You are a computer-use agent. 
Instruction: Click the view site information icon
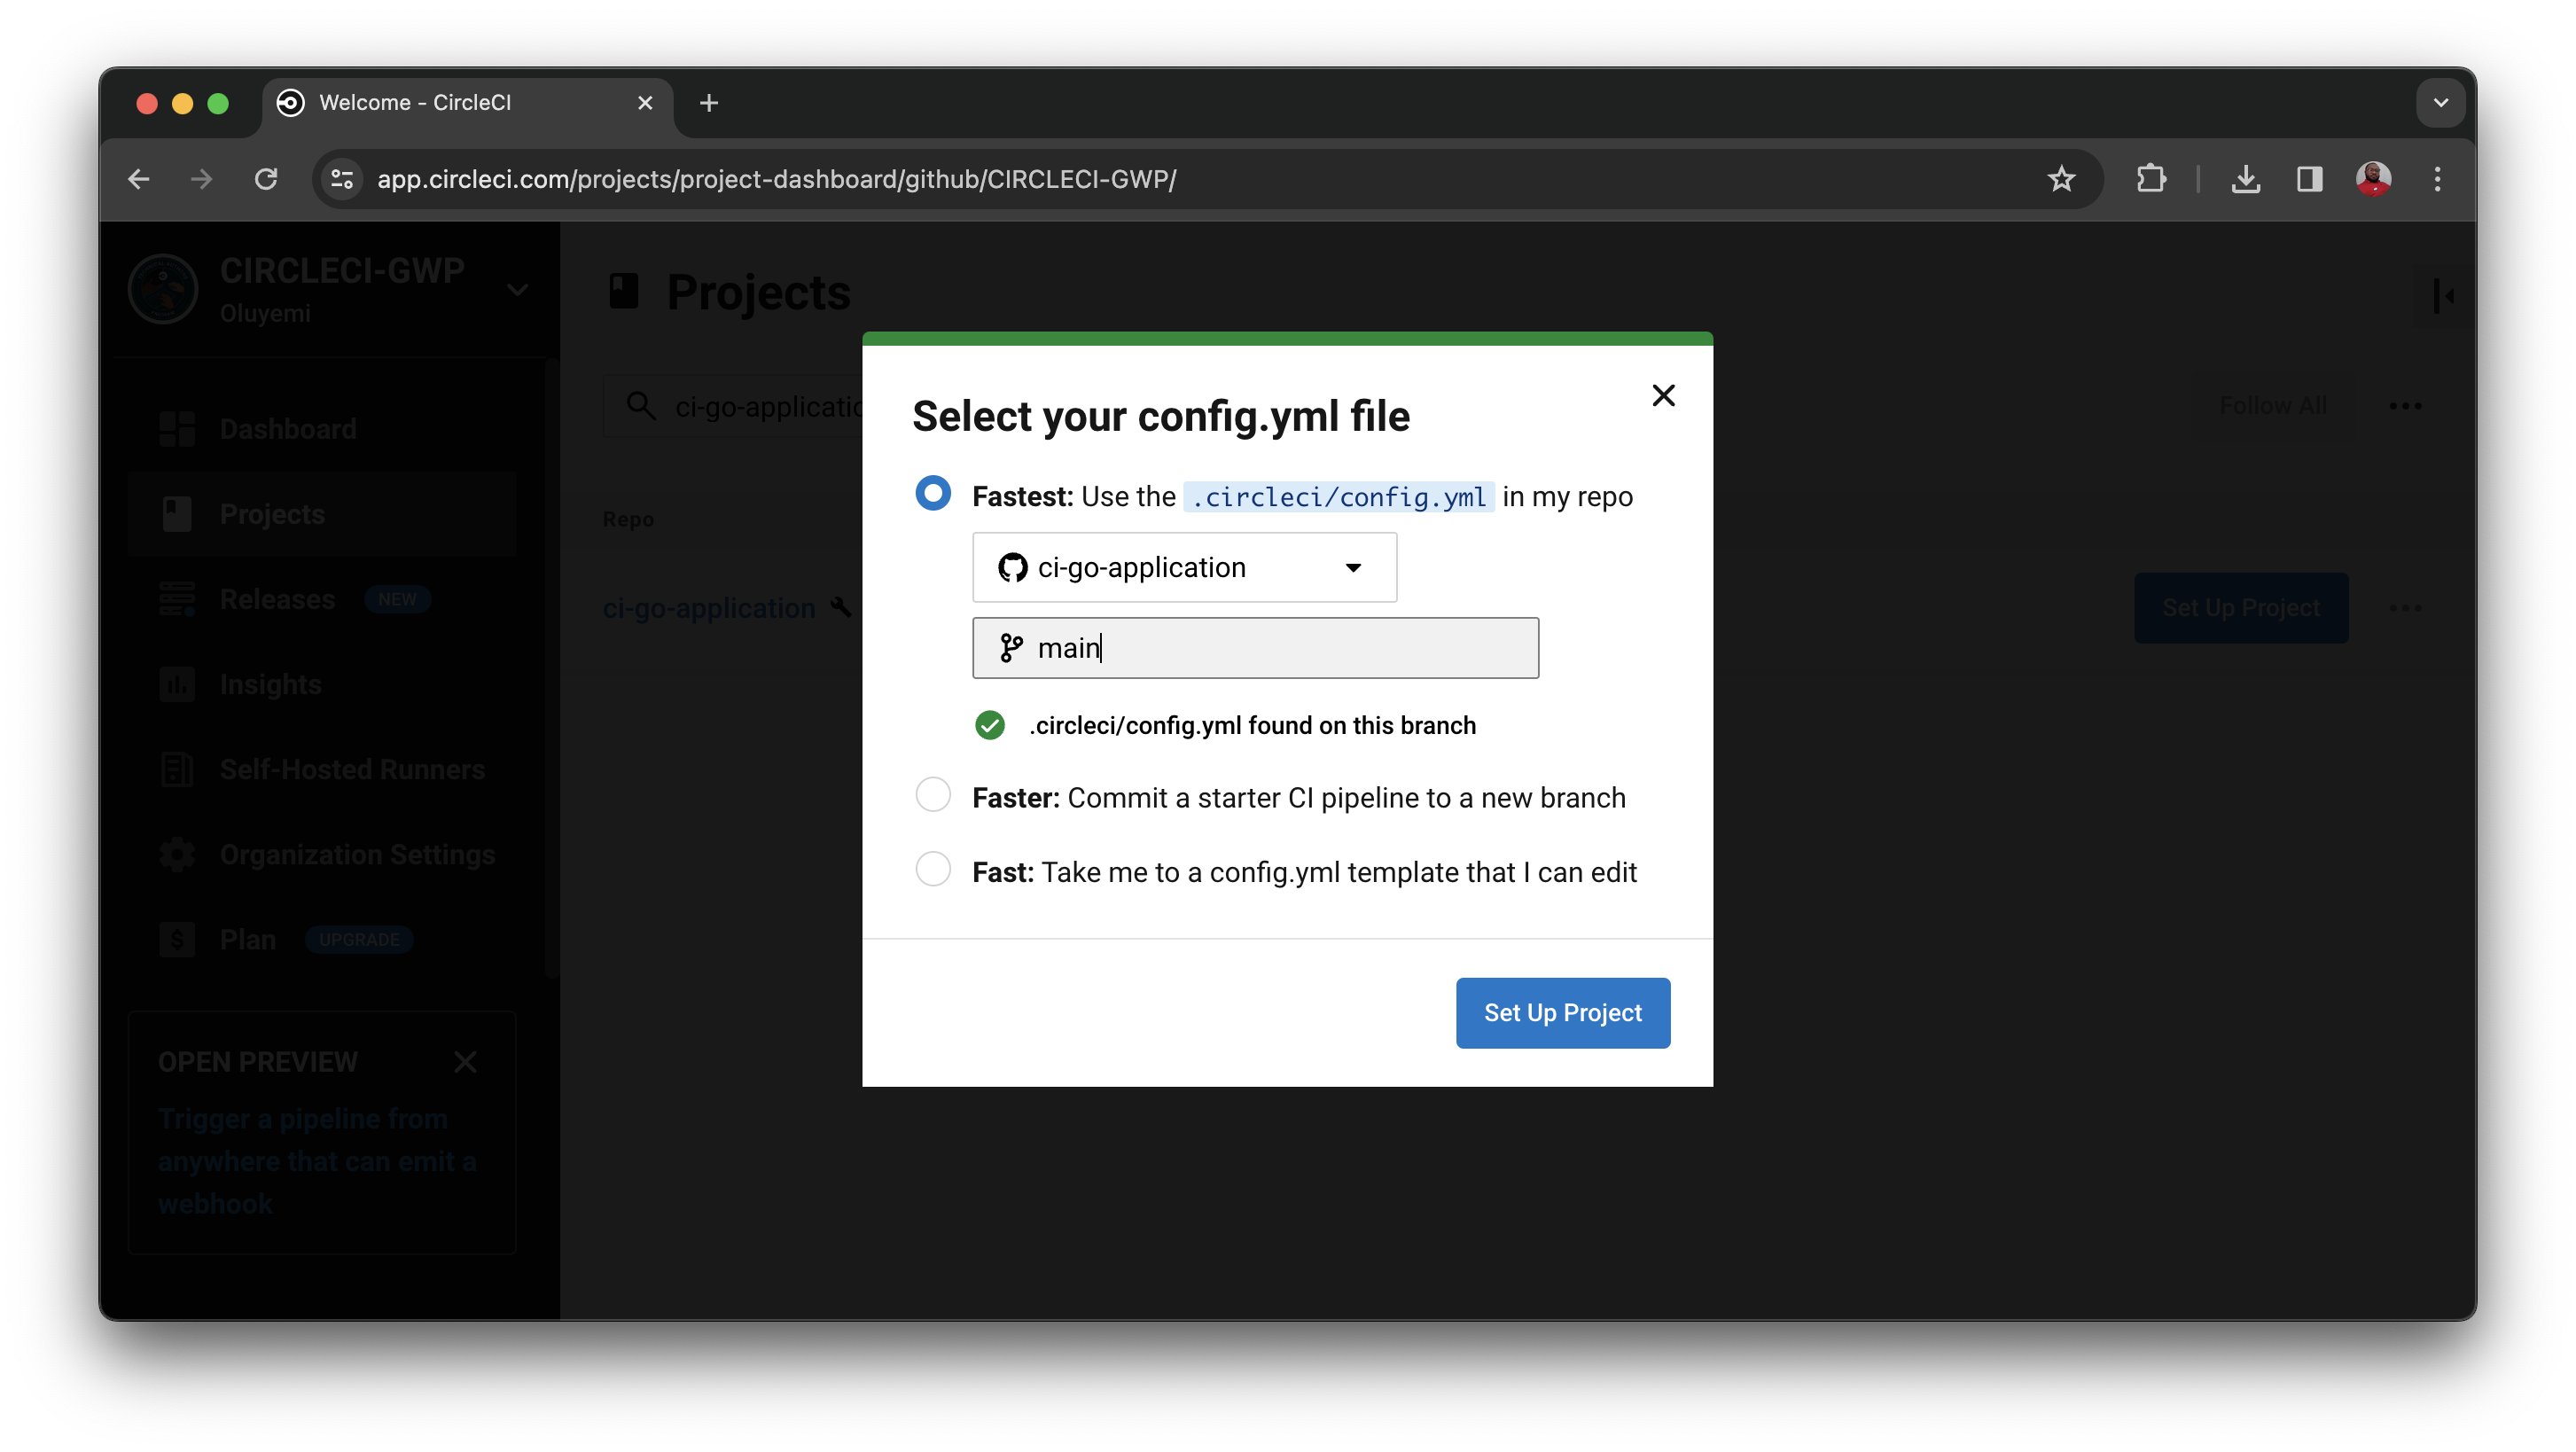tap(342, 179)
